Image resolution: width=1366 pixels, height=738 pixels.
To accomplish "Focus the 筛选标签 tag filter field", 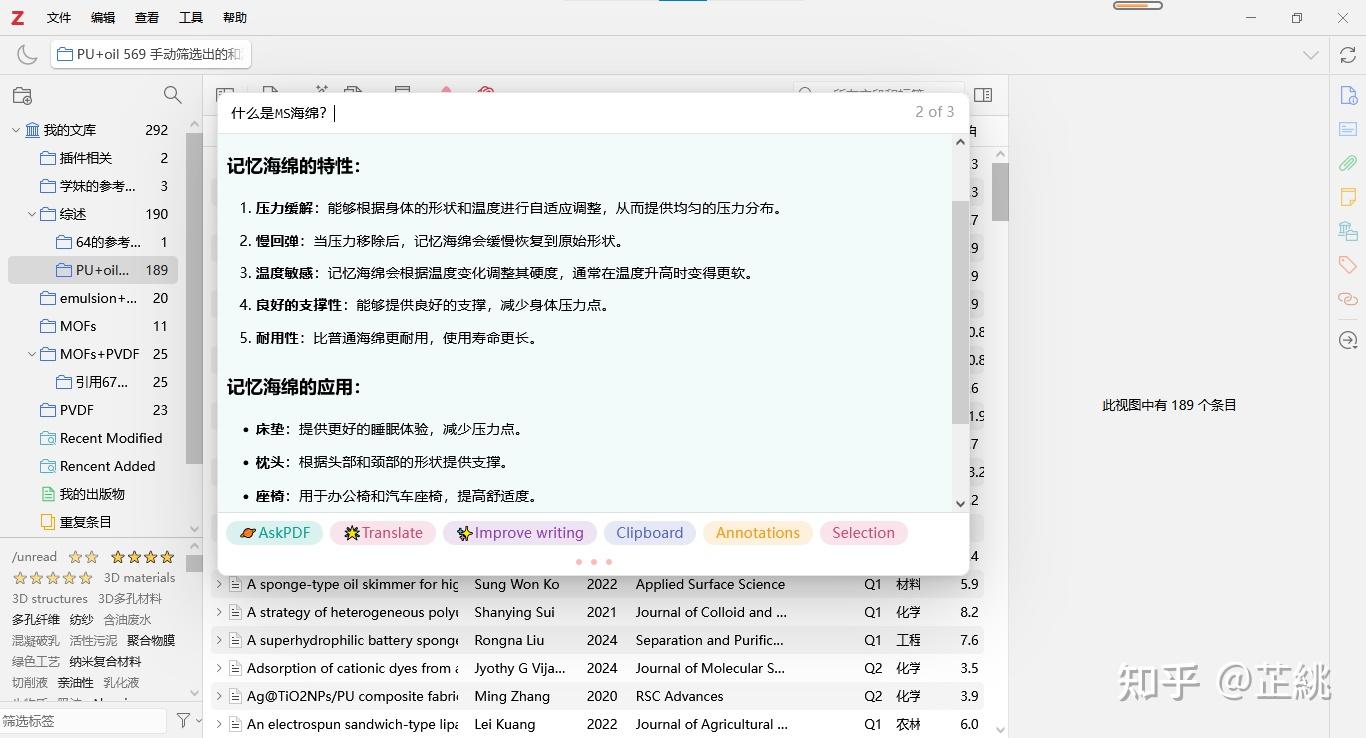I will 83,720.
